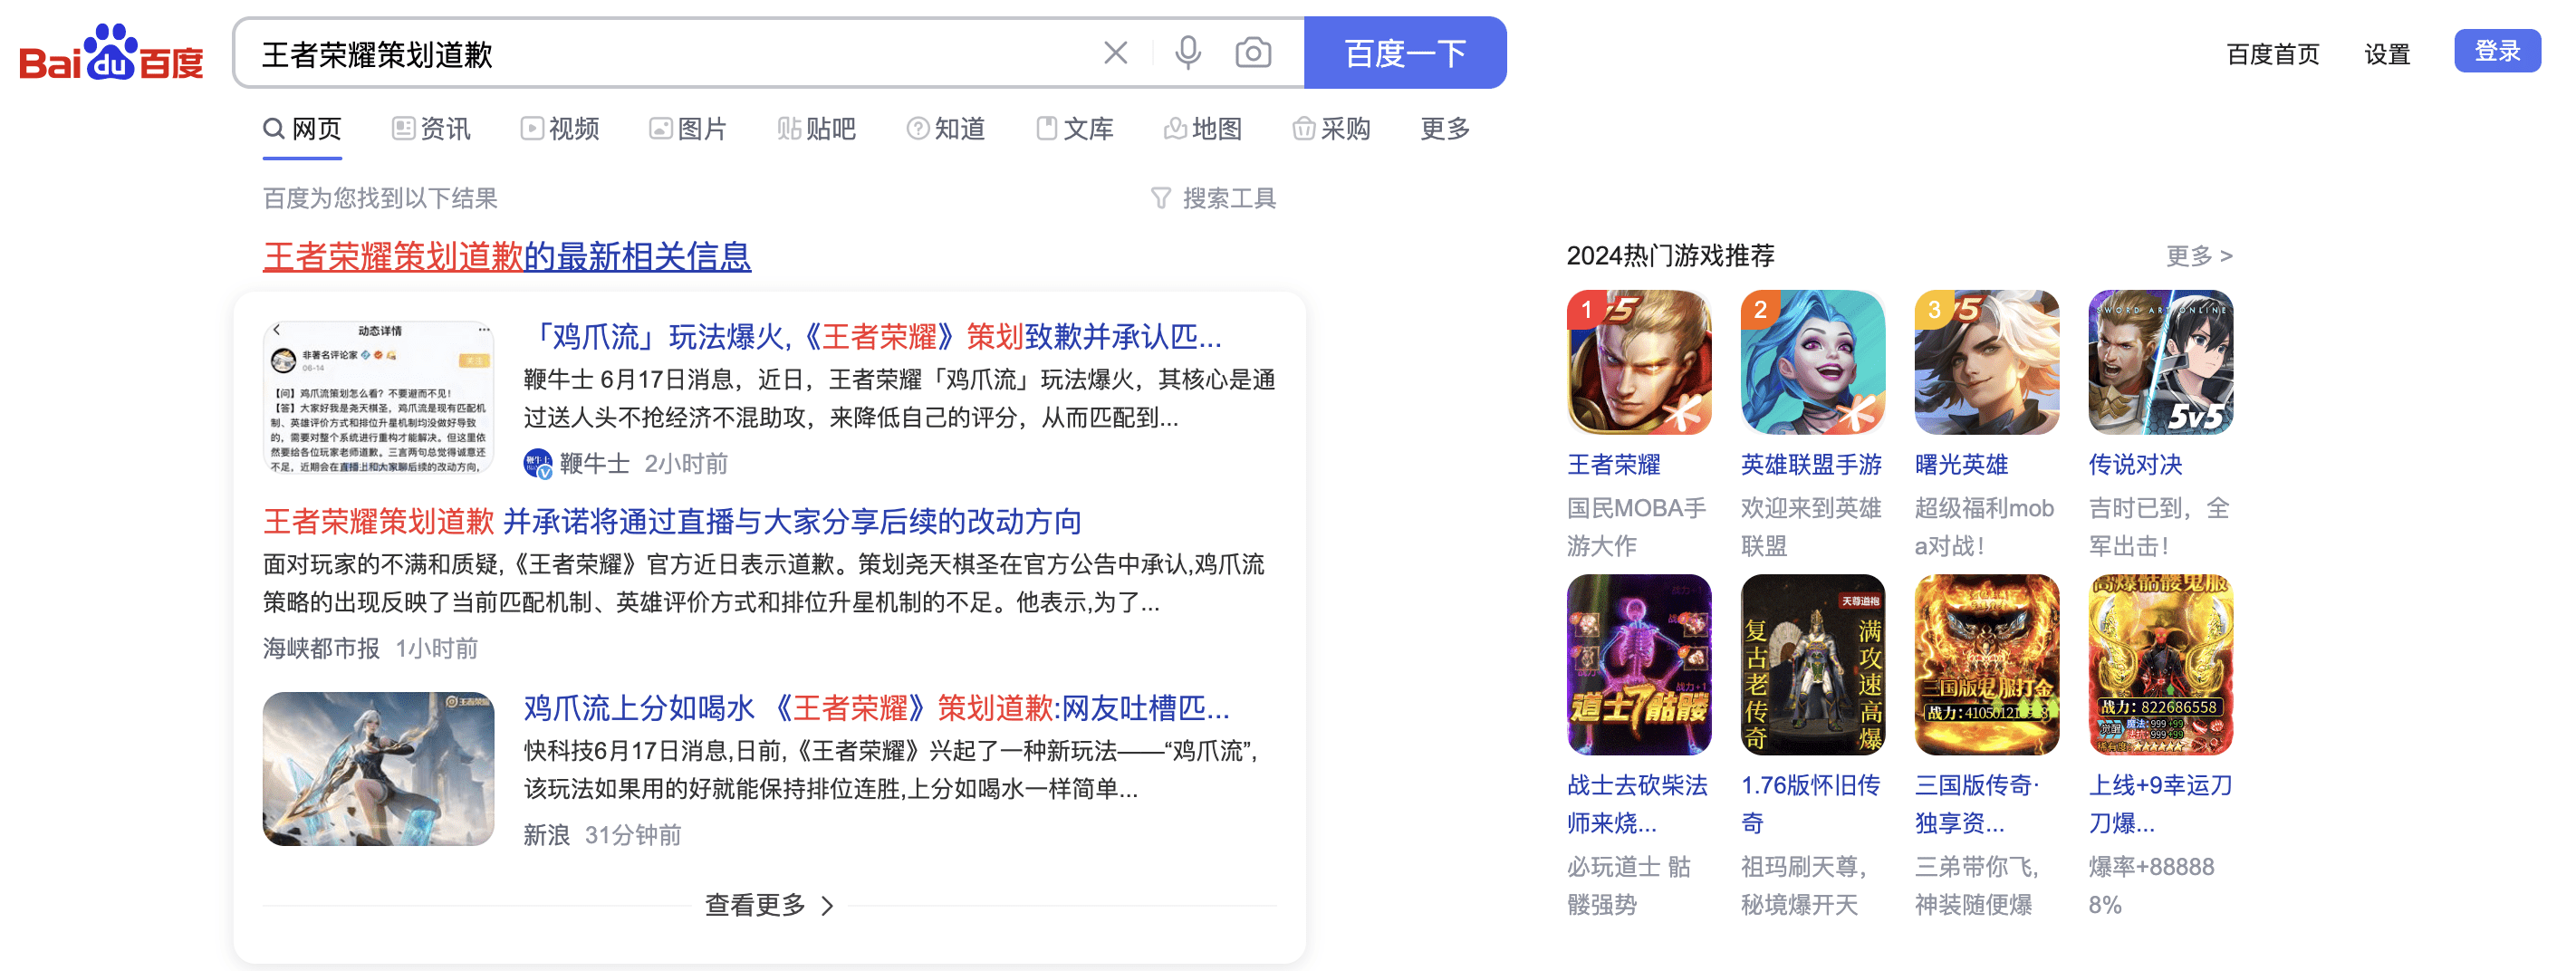Click the 高爆骷髅鬼服 ad image

(x=2161, y=665)
